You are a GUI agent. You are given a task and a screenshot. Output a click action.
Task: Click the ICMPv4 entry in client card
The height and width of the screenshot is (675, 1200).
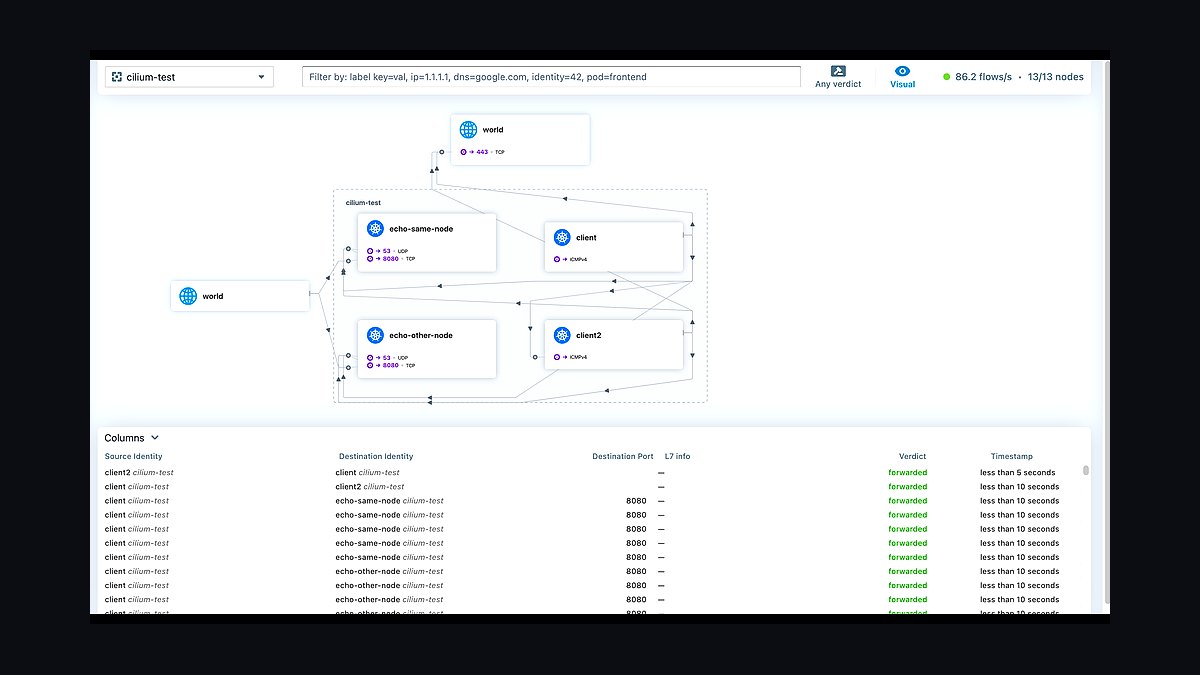tap(570, 260)
